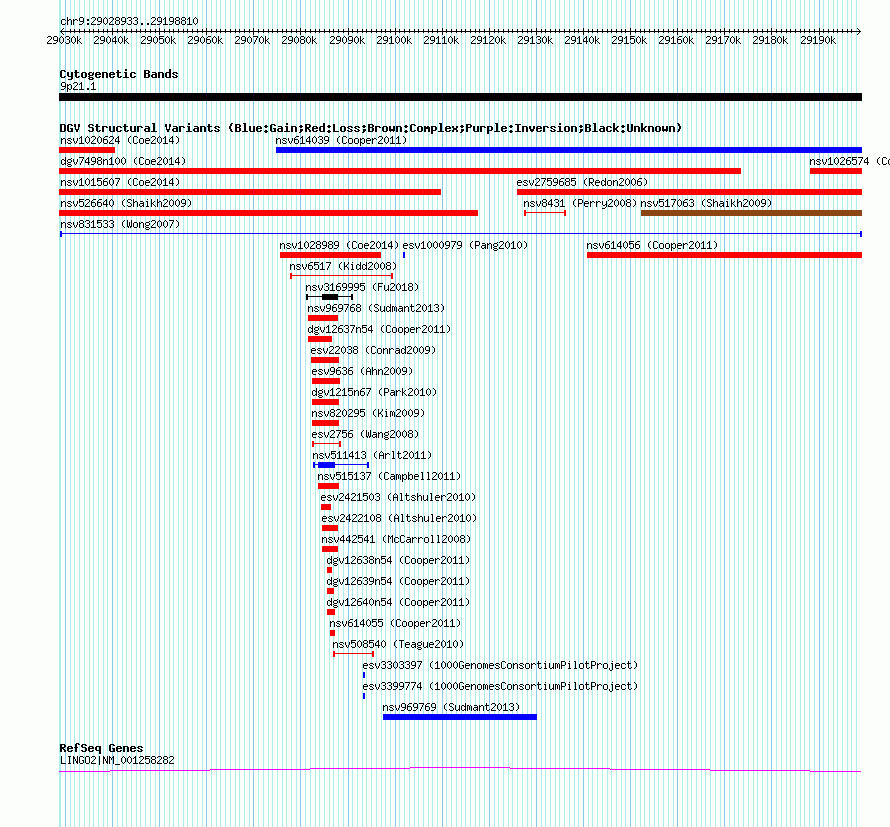The height and width of the screenshot is (827, 890).
Task: Click the chr9:29028933..29198810 coordinate text
Action: tap(129, 21)
